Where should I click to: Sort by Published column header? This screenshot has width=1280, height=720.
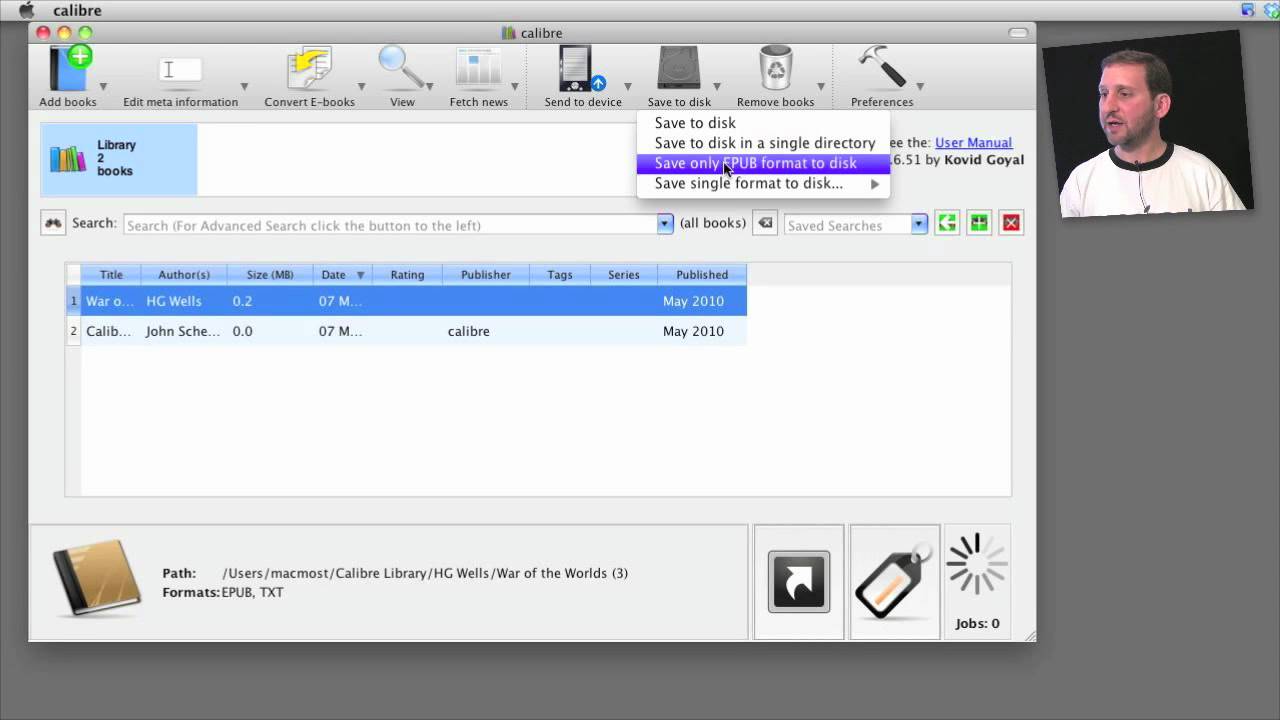point(702,274)
